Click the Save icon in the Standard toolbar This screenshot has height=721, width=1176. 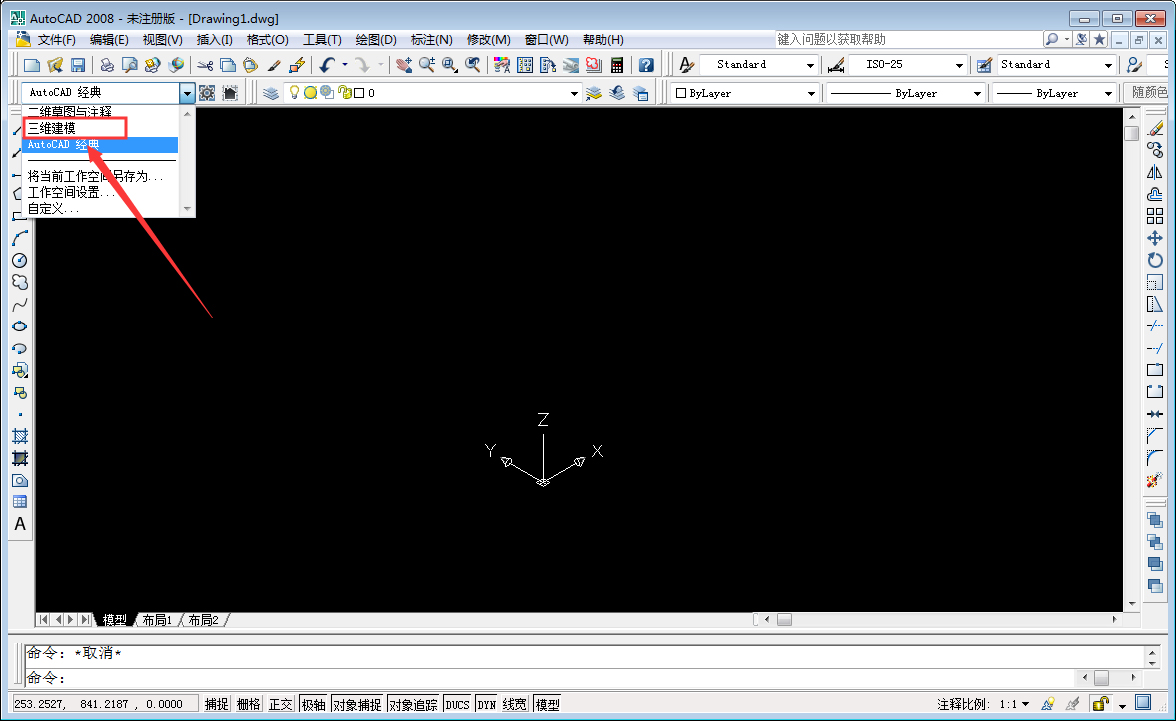point(80,65)
